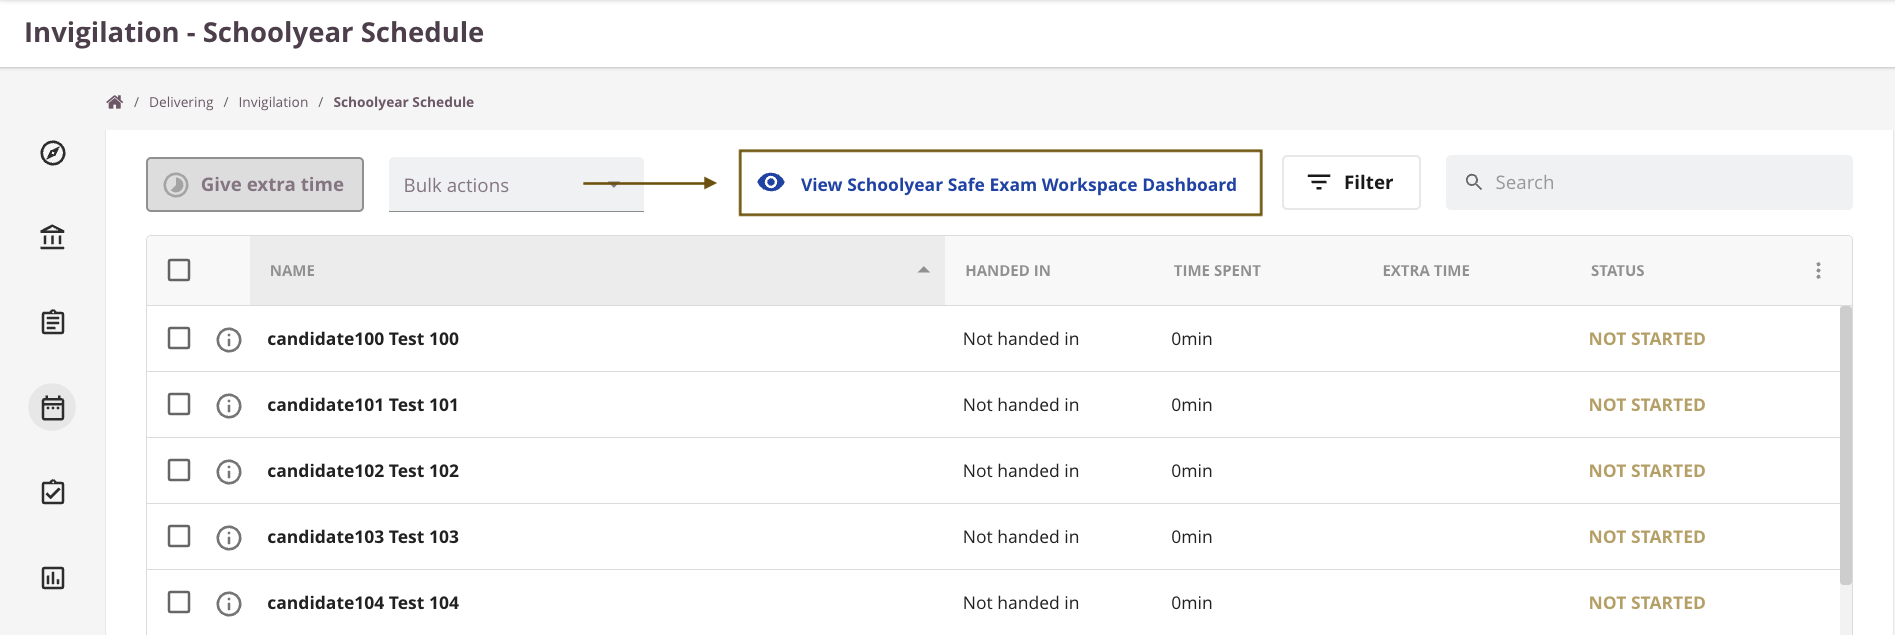Select checkbox for candidate104 Test 104
Image resolution: width=1895 pixels, height=635 pixels.
click(179, 602)
